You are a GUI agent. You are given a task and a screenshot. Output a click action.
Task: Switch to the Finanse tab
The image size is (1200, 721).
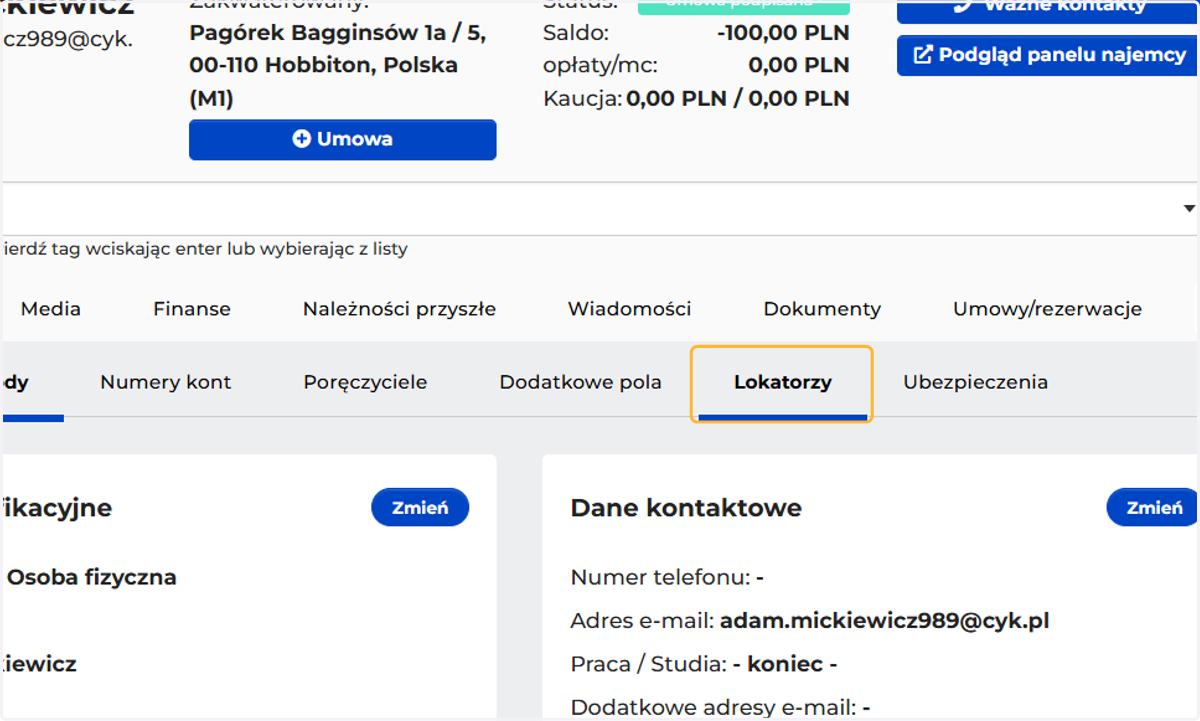192,309
